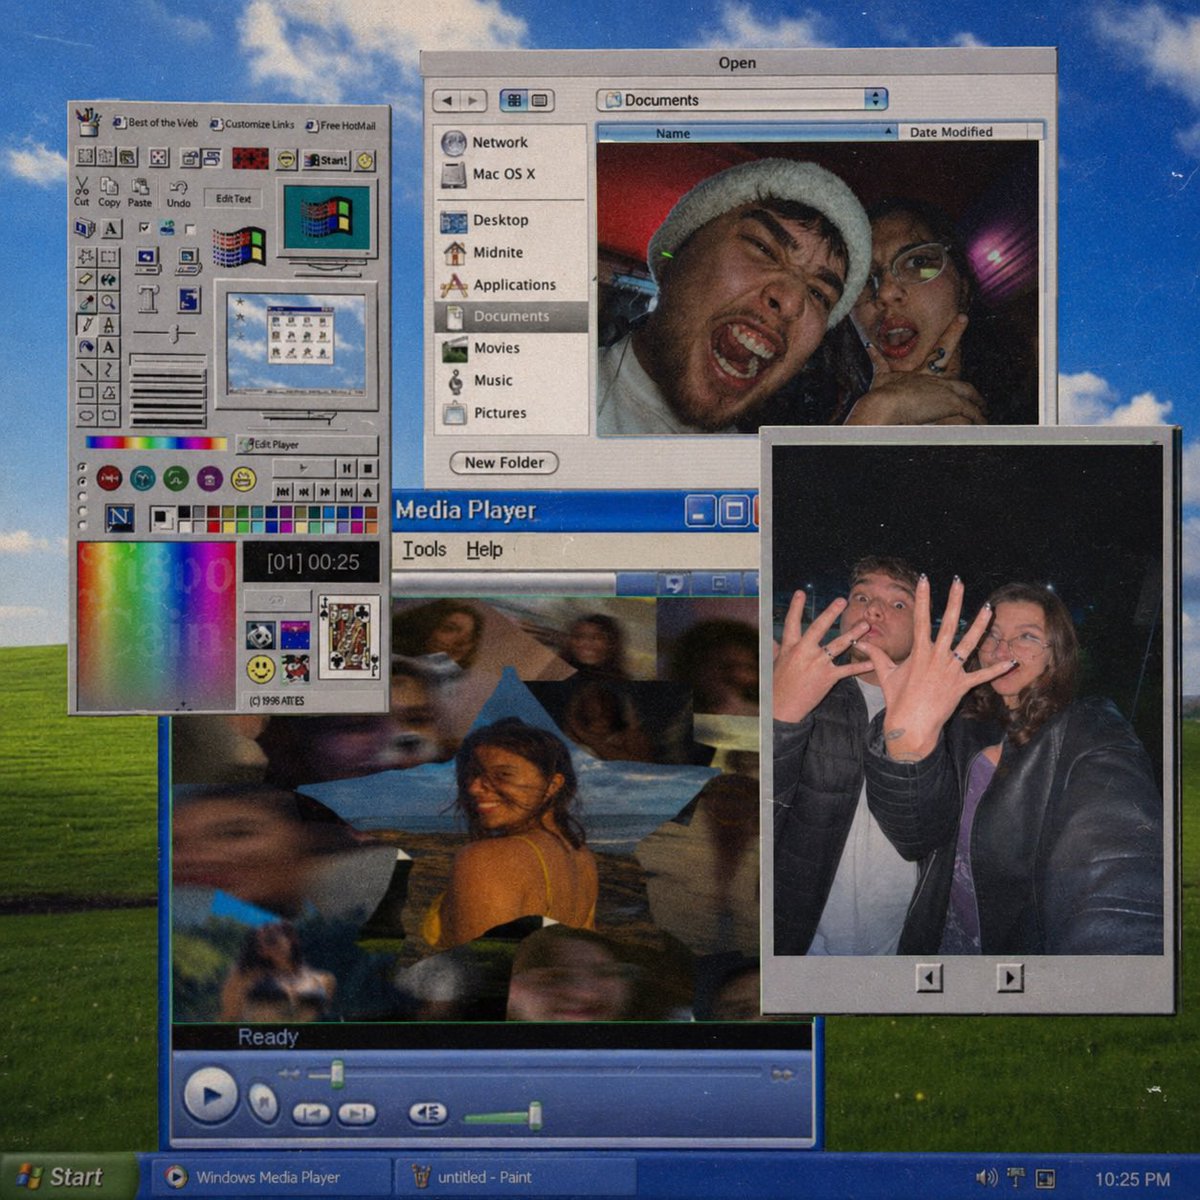Click the Copy icon in the gray panel
The height and width of the screenshot is (1200, 1200).
(109, 185)
